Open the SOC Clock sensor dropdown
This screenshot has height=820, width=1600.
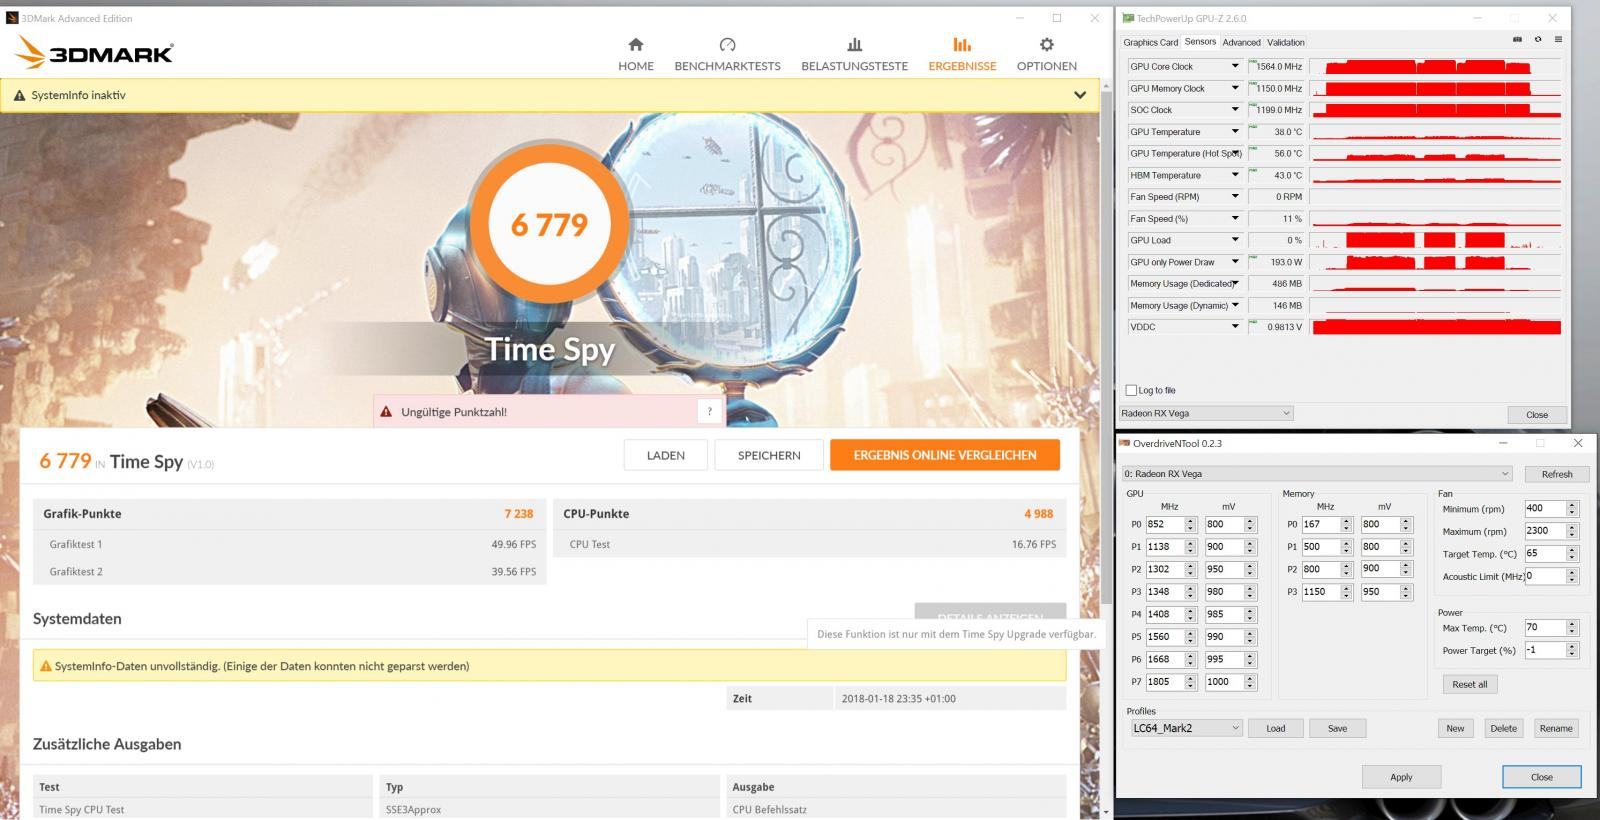1235,110
